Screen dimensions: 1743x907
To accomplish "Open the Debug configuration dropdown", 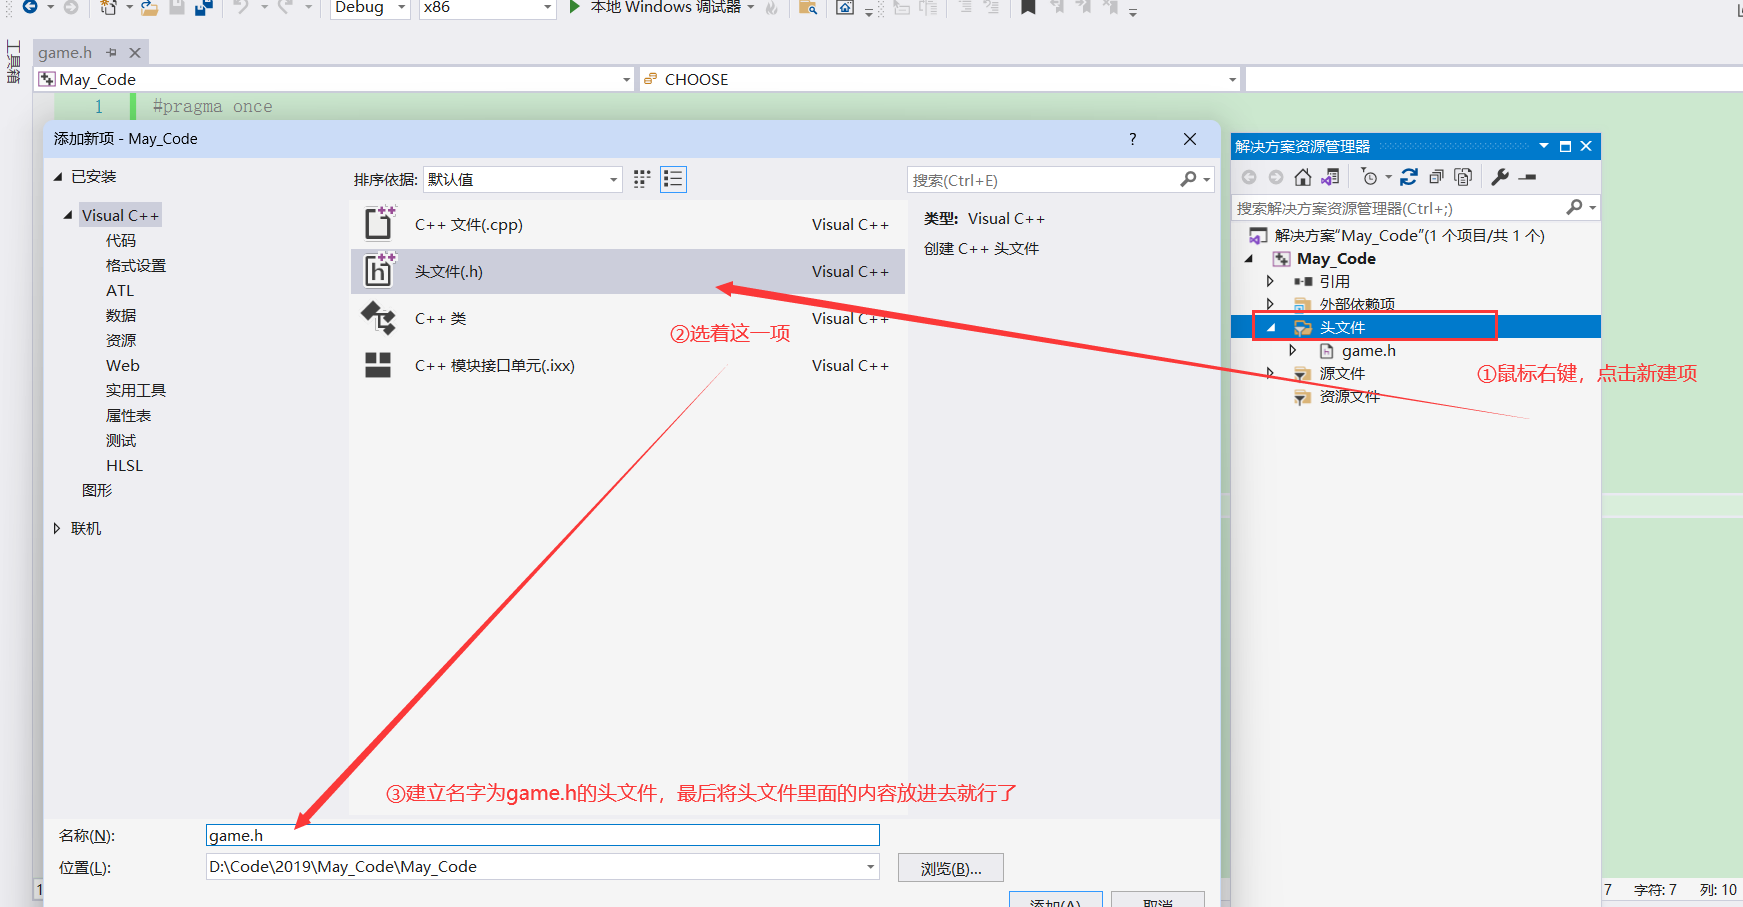I will click(x=402, y=7).
